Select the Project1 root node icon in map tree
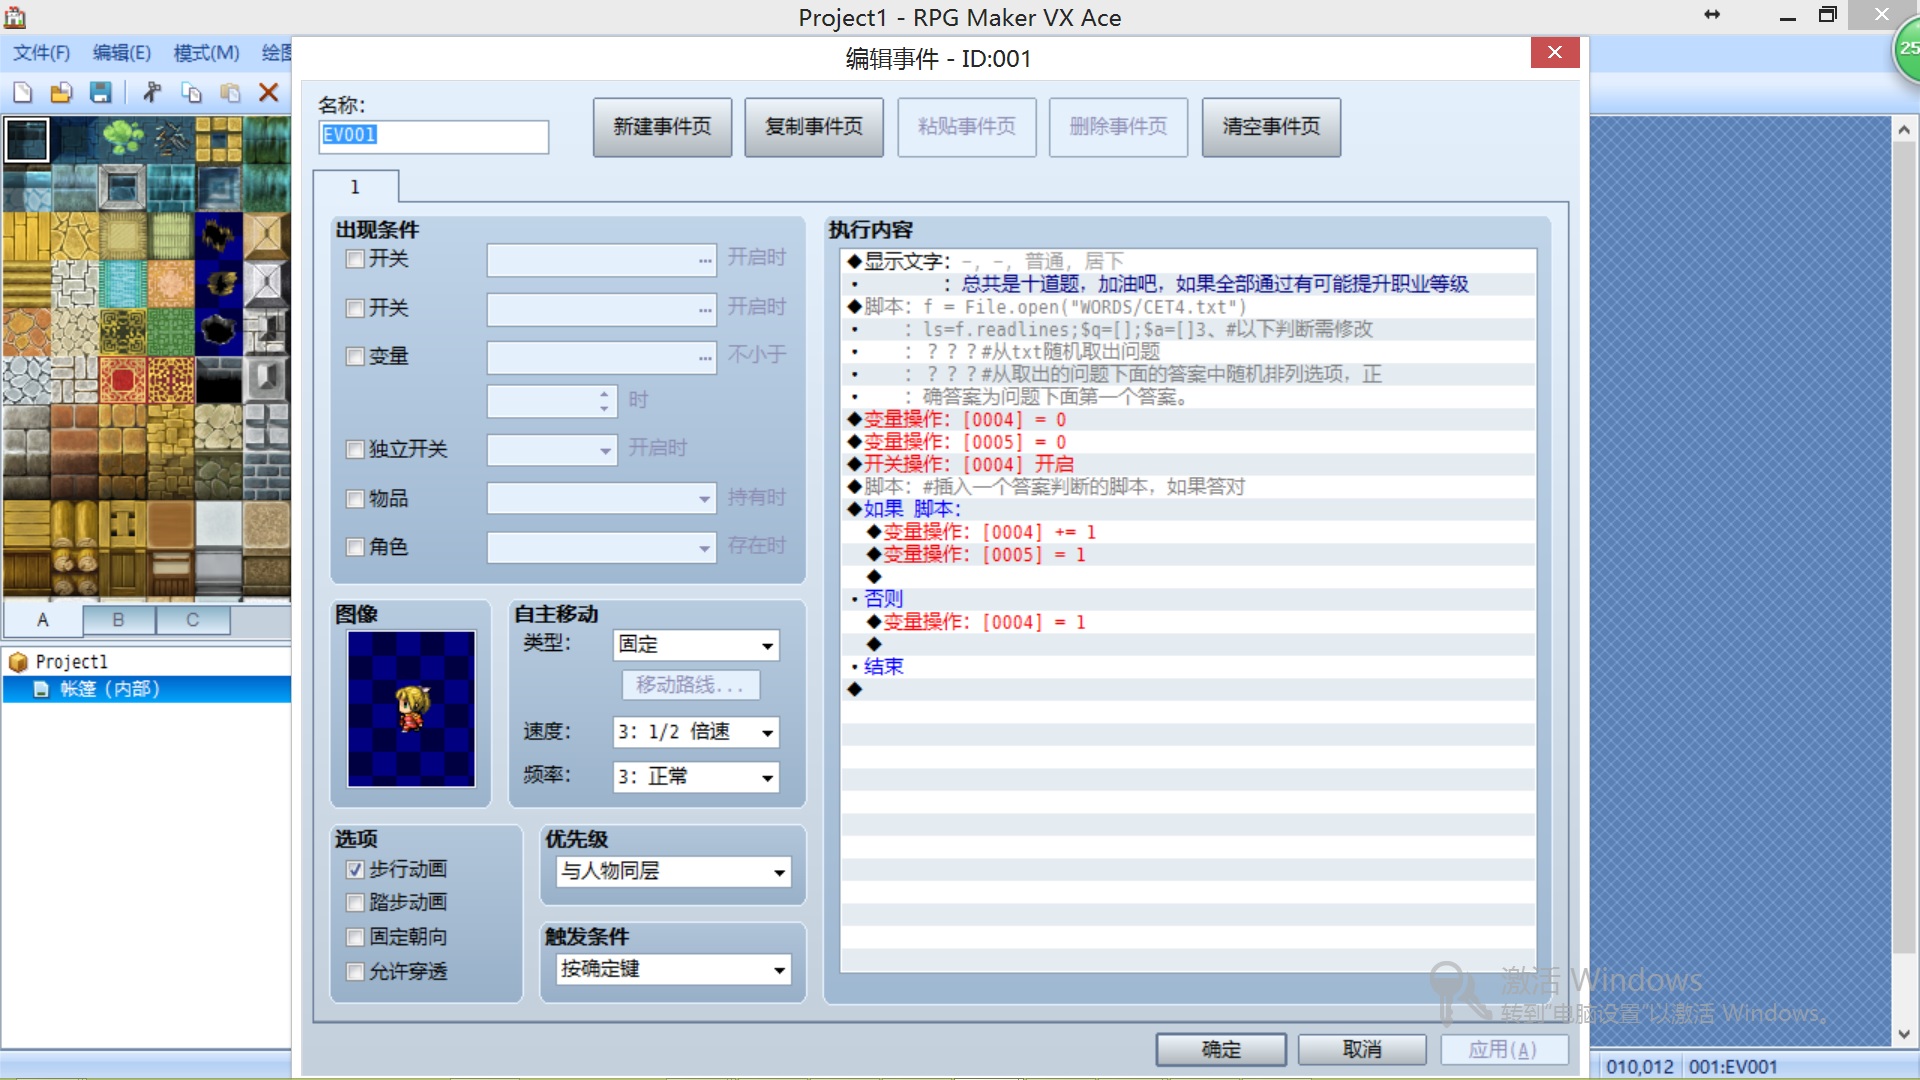1920x1080 pixels. 18,662
